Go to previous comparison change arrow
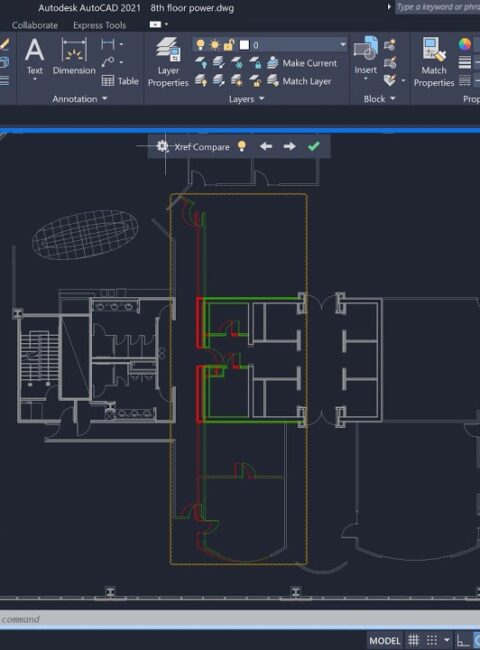 tap(266, 146)
